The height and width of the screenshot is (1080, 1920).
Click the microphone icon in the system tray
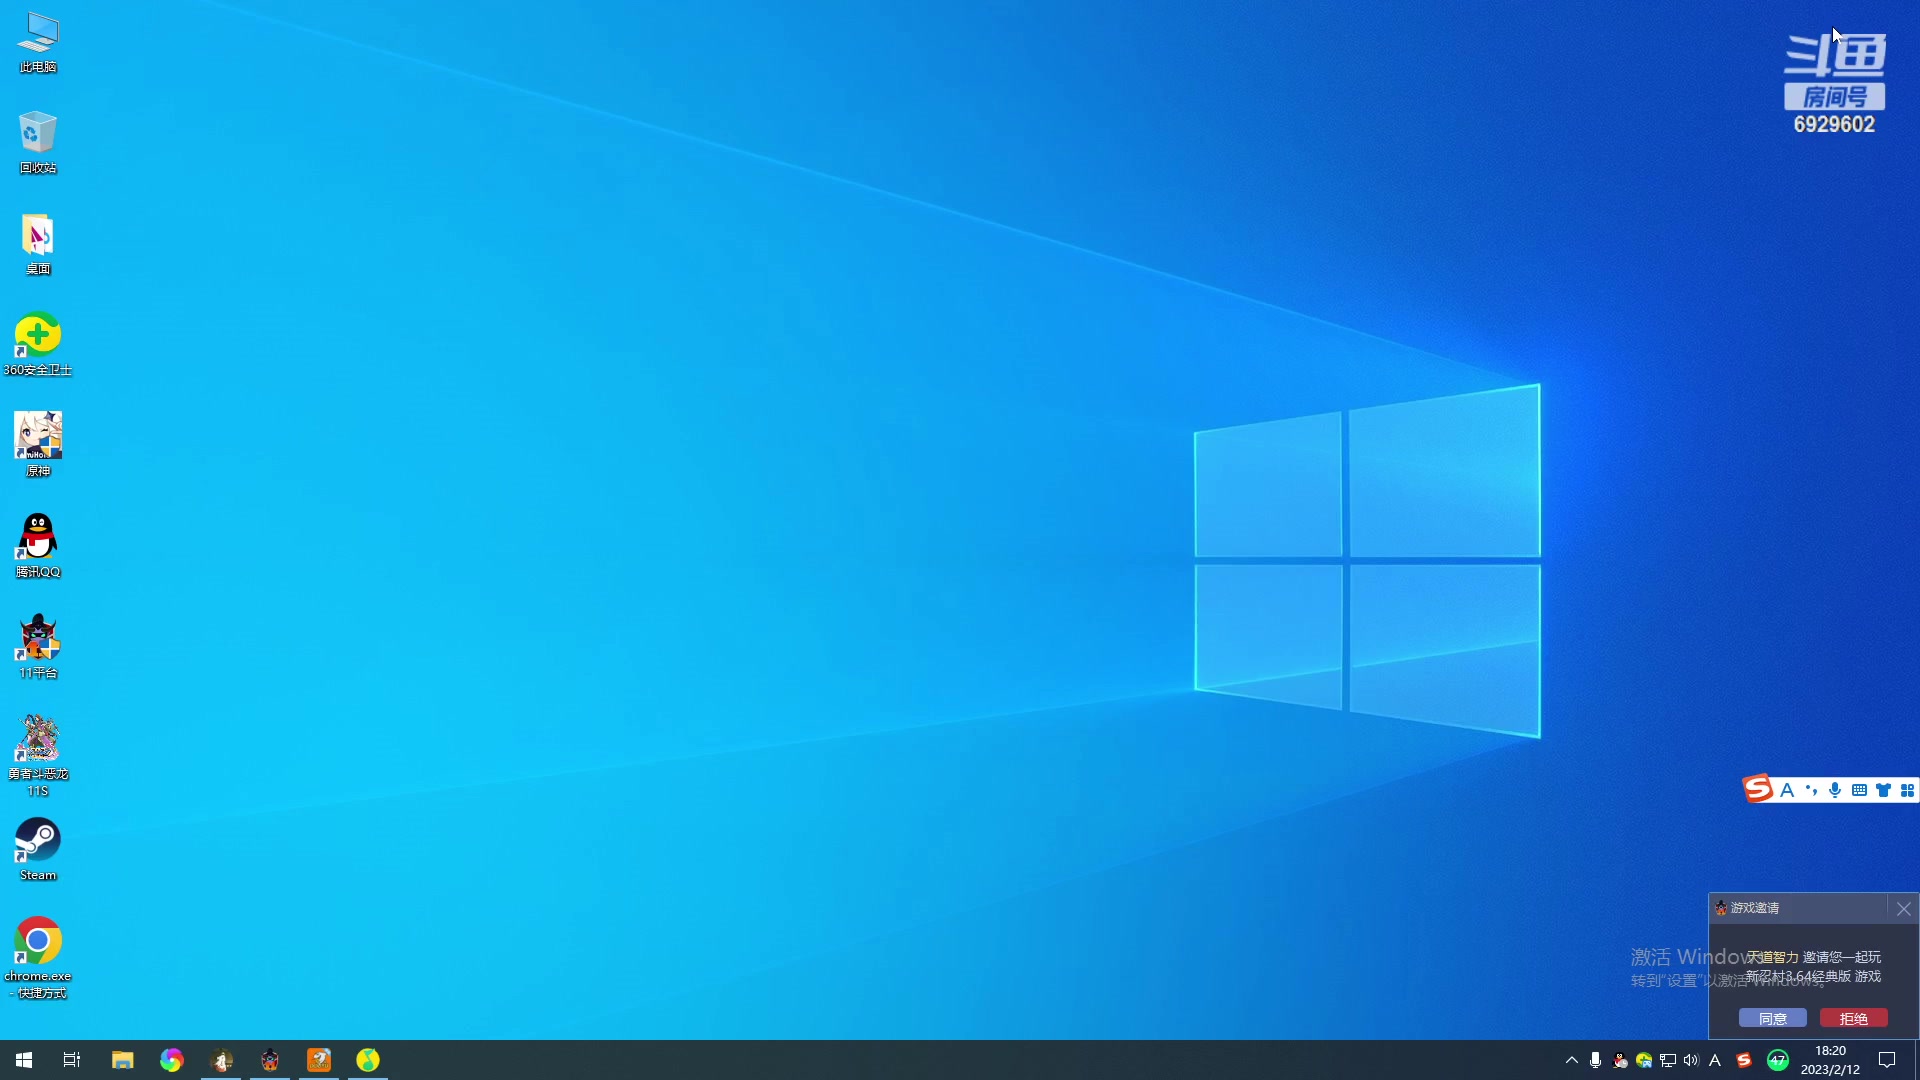pos(1596,1060)
